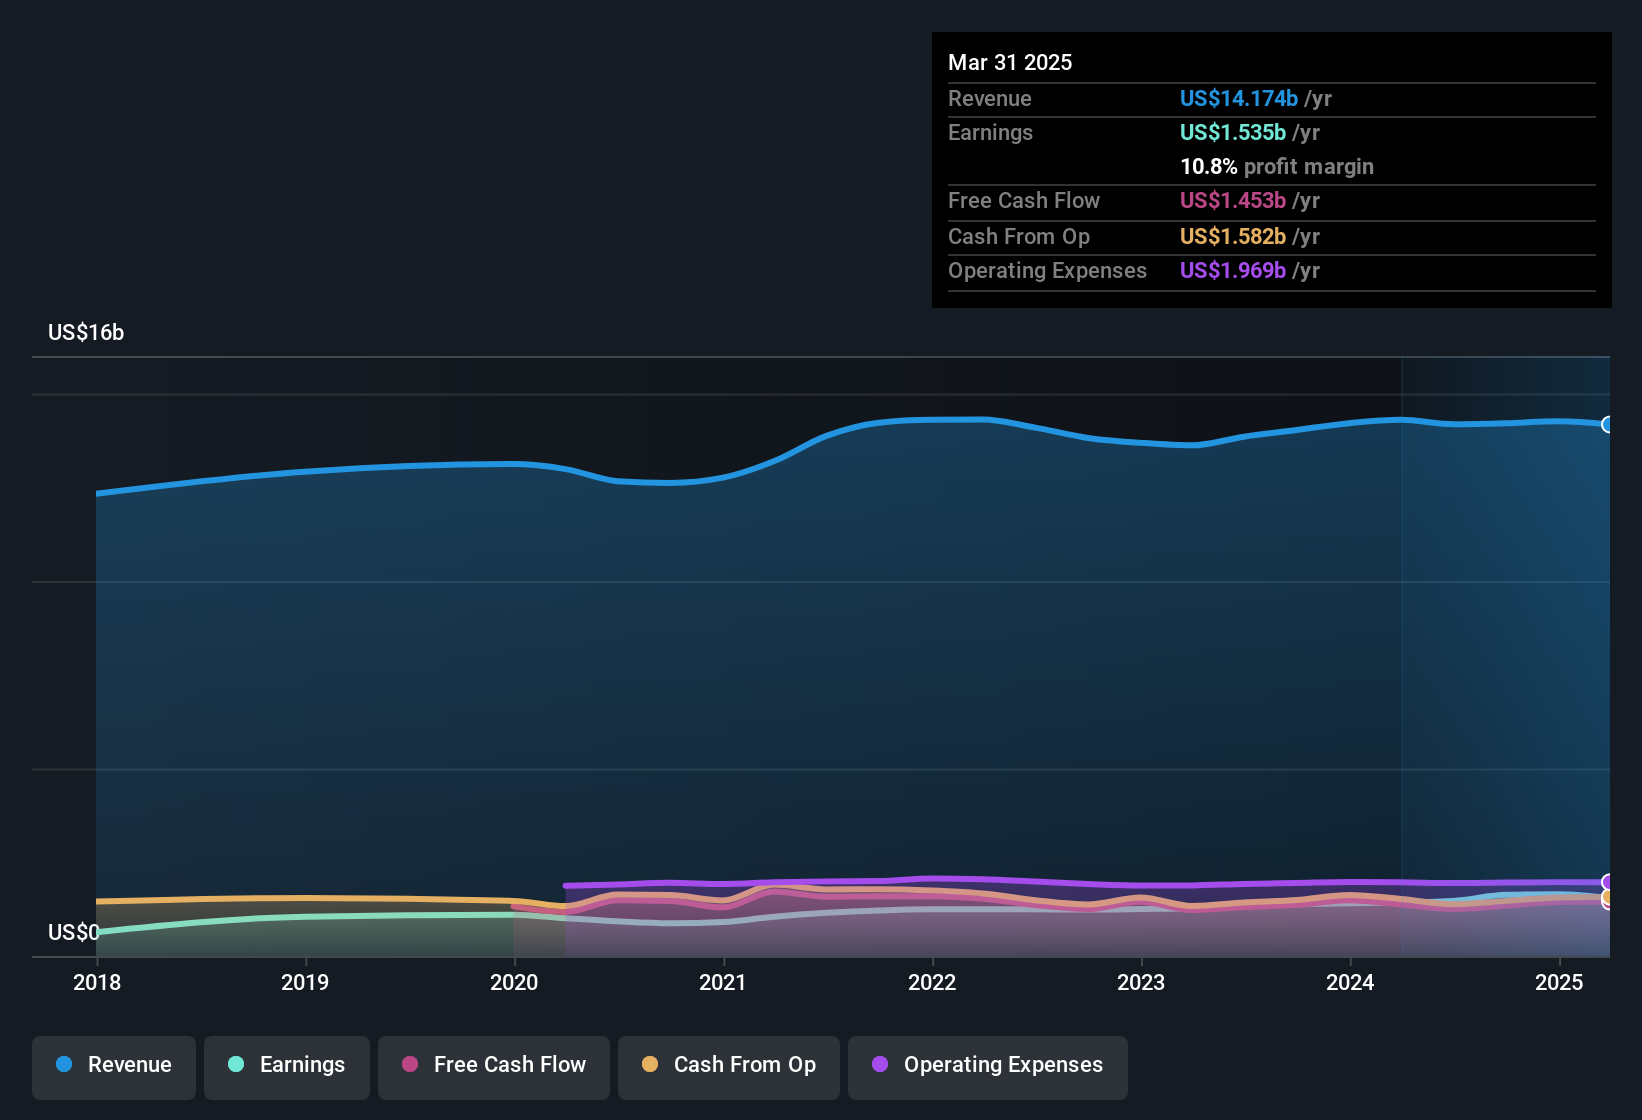Click the 10.8% profit margin text
1642x1120 pixels.
(x=1277, y=166)
